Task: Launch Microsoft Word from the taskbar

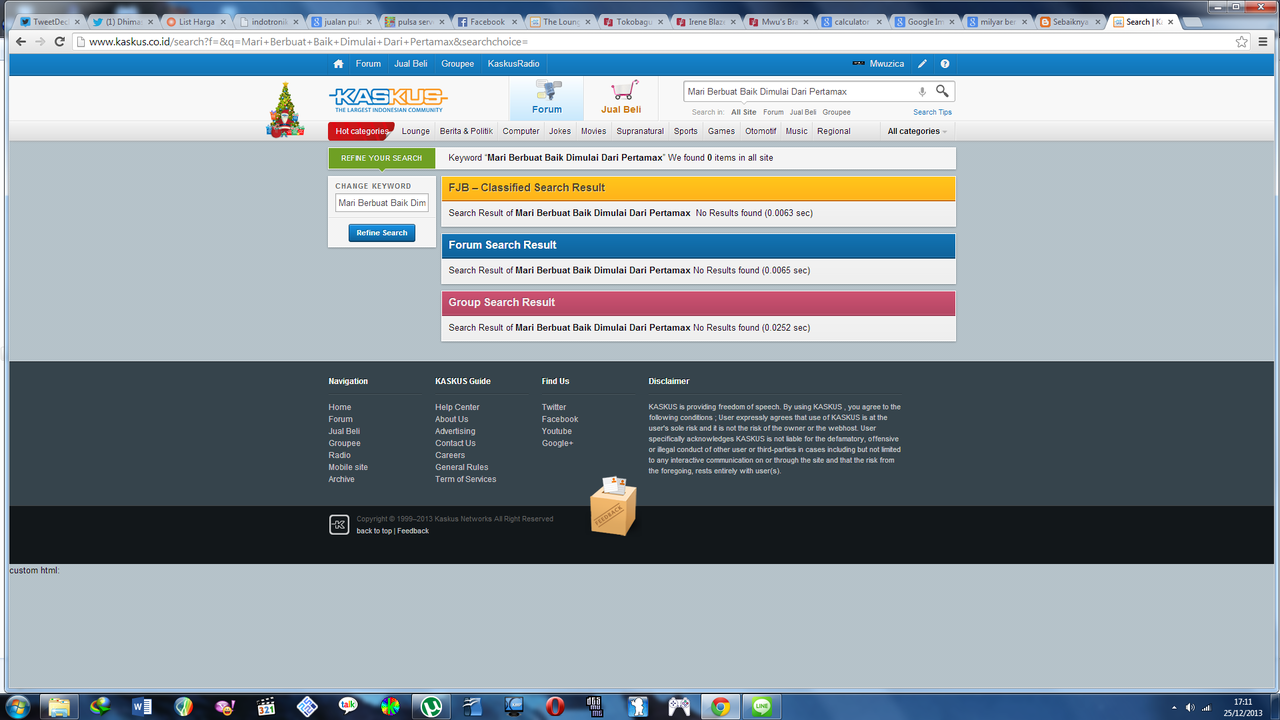Action: [x=142, y=706]
